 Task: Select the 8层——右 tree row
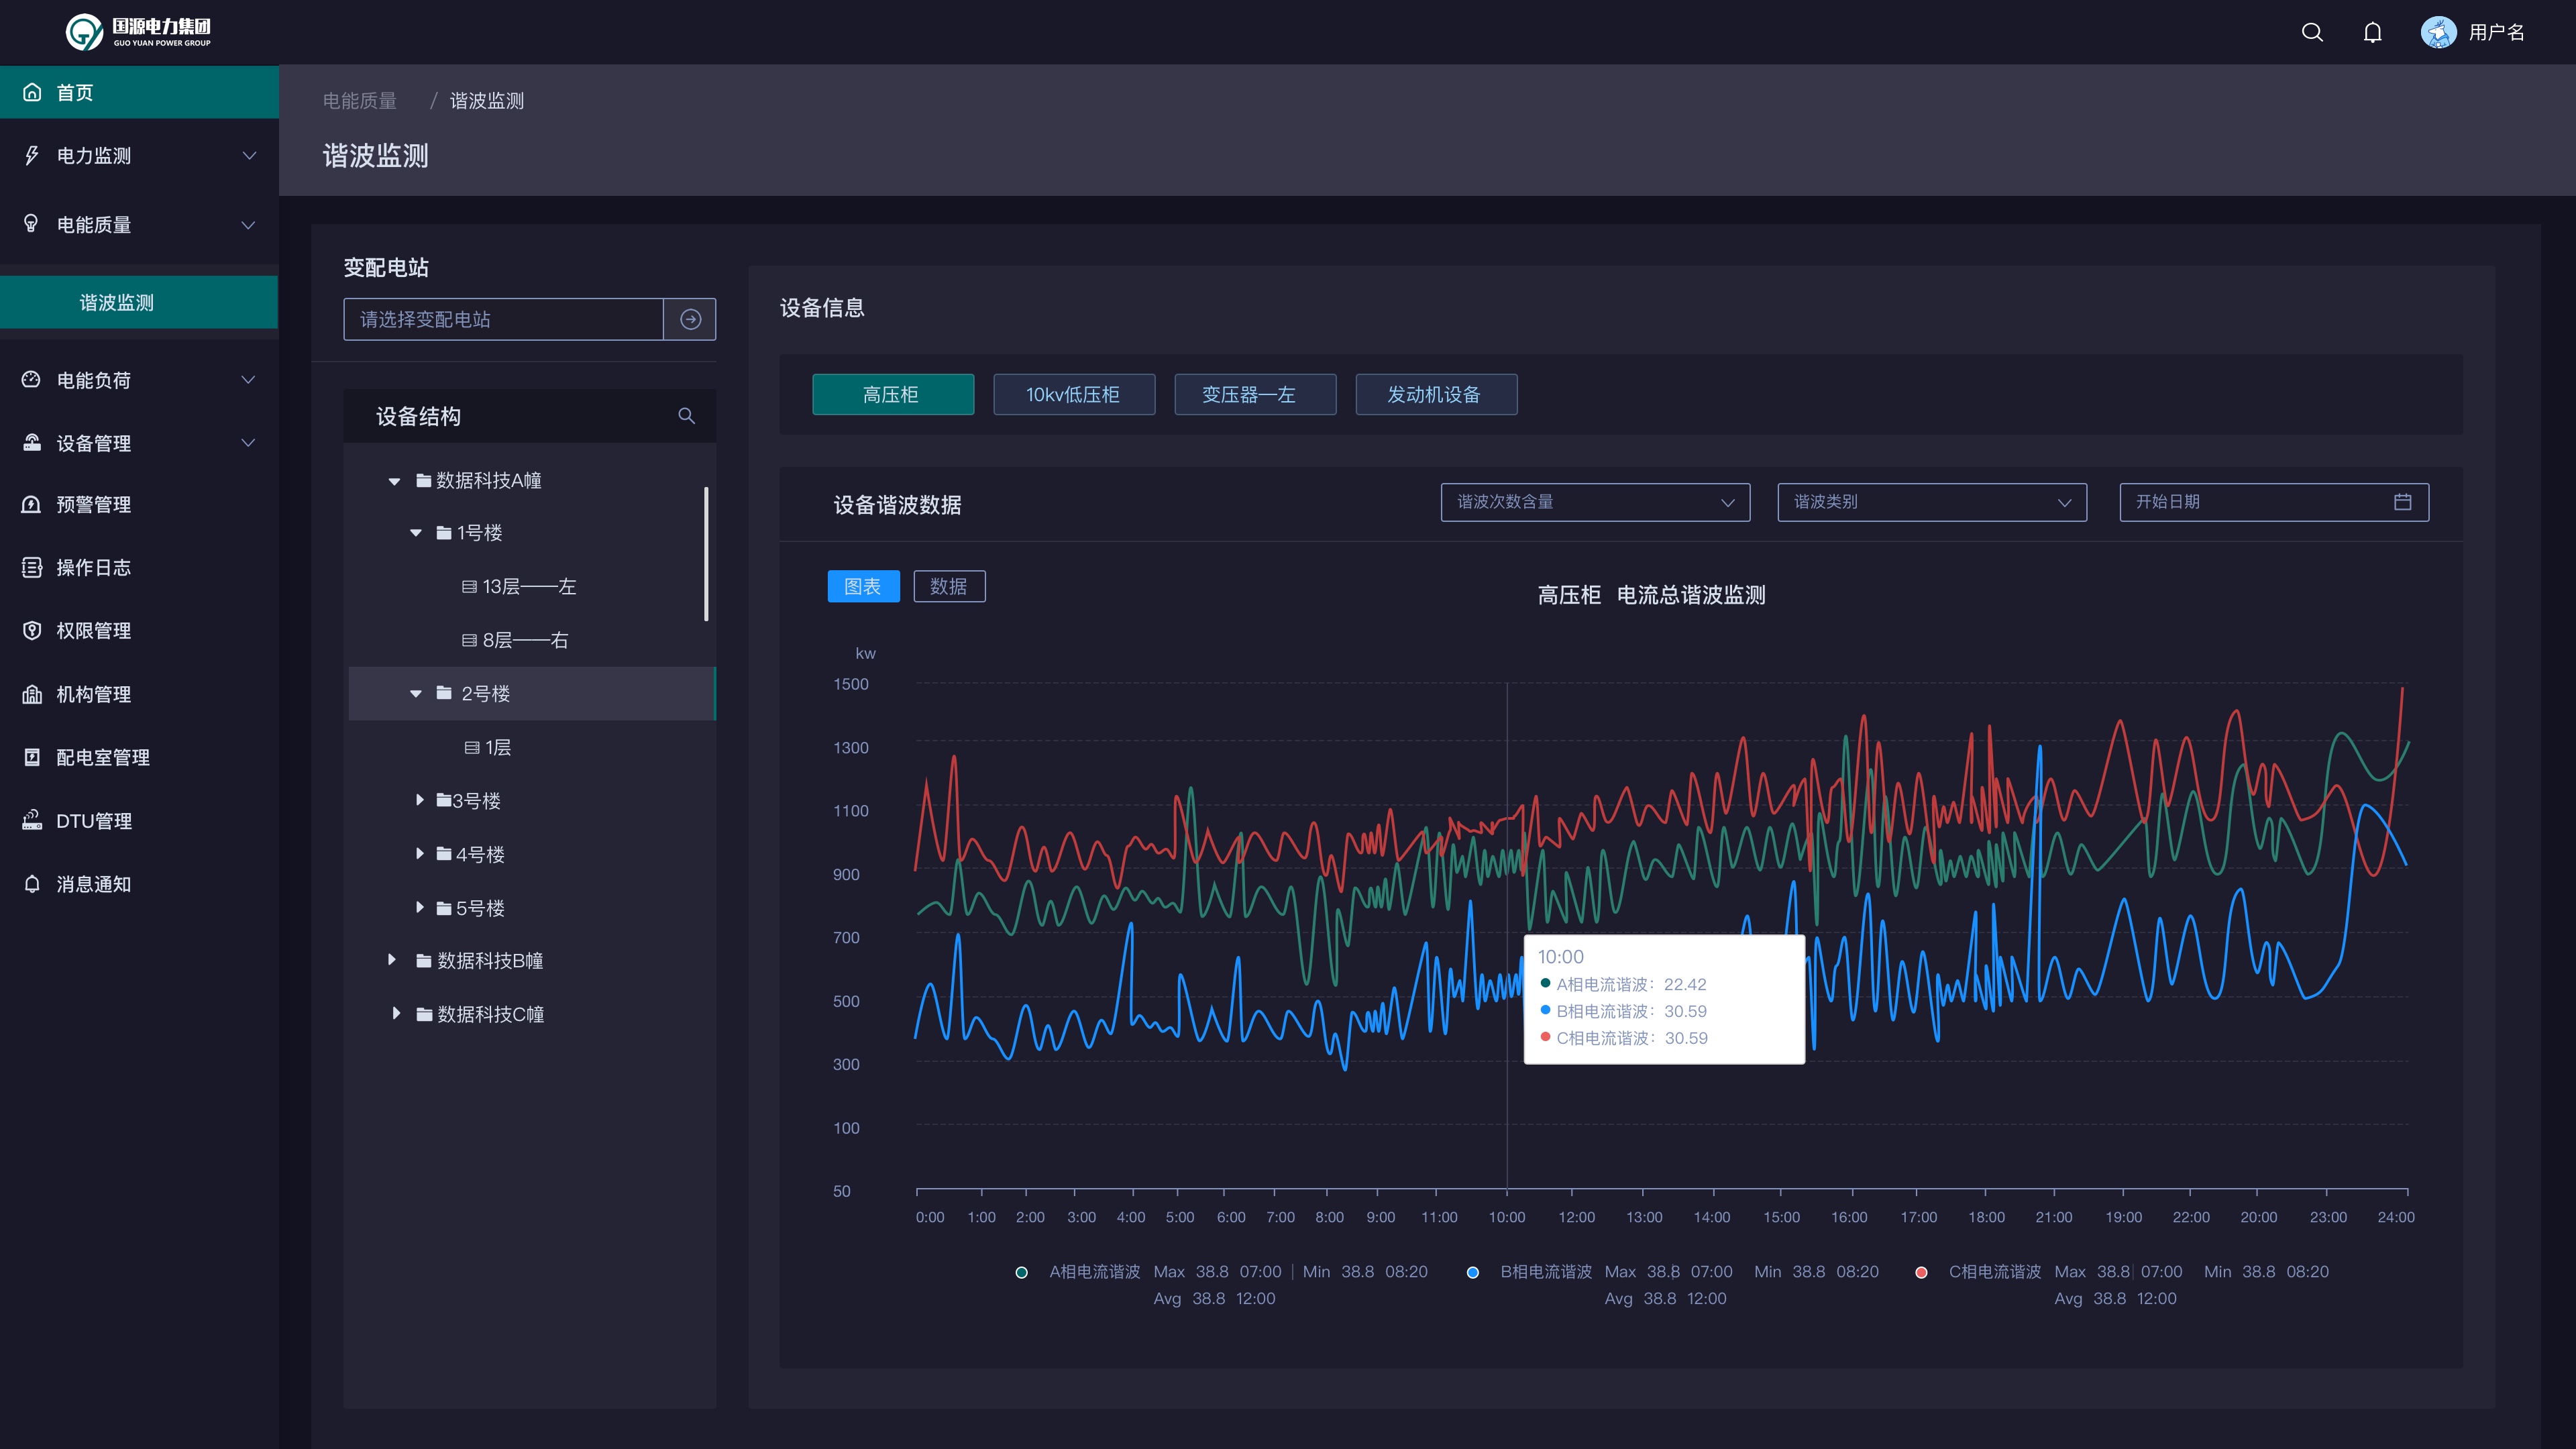pyautogui.click(x=532, y=640)
